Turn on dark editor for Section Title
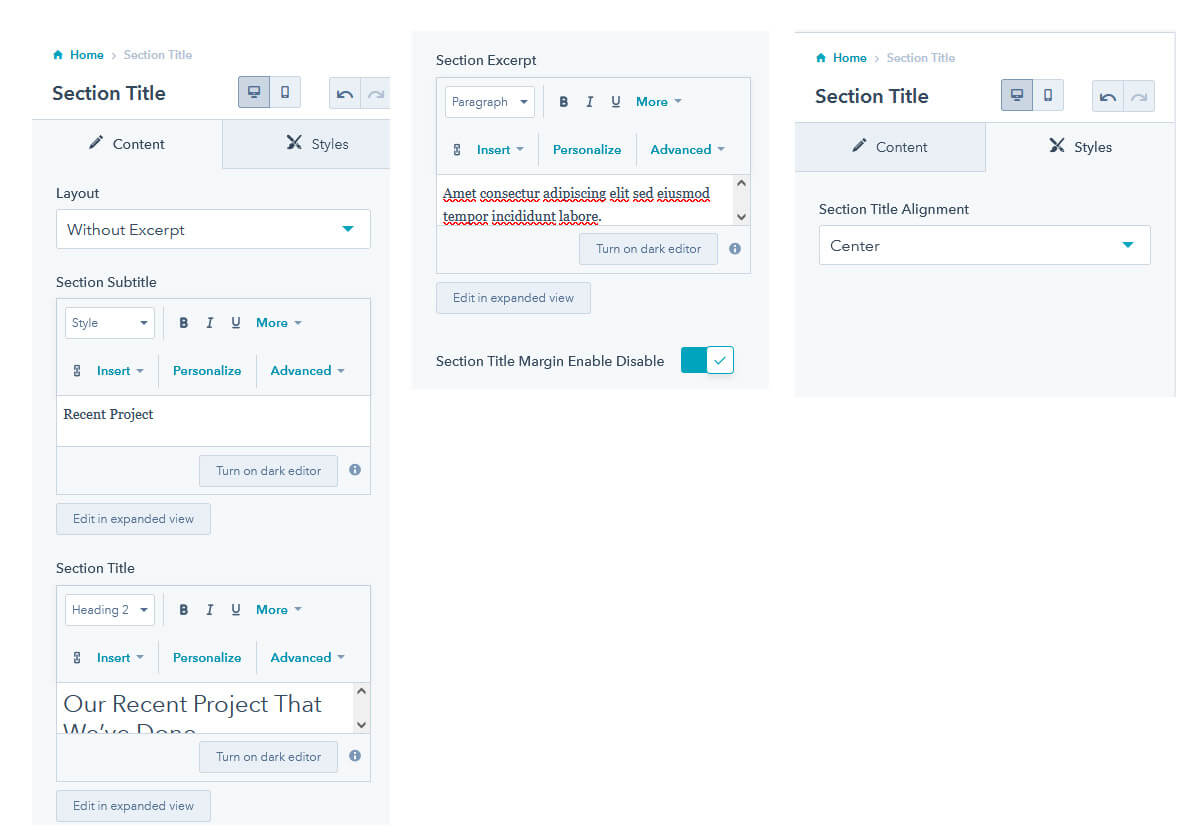Viewport: 1199px width, 837px height. coord(268,757)
